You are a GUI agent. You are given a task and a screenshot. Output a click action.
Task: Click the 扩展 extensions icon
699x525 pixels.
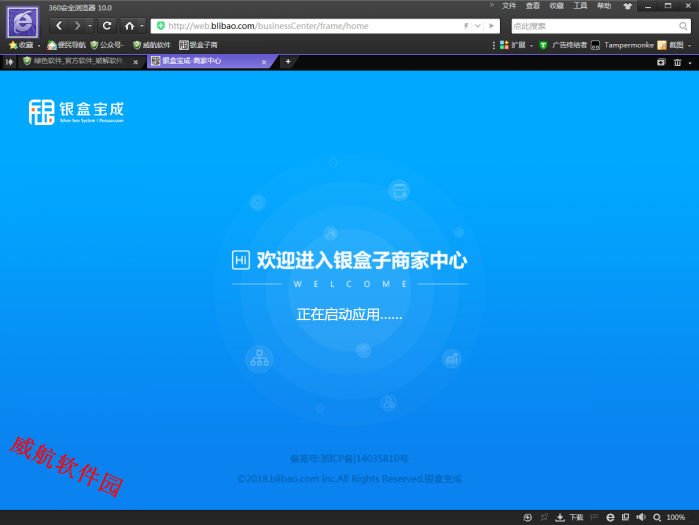pos(513,45)
